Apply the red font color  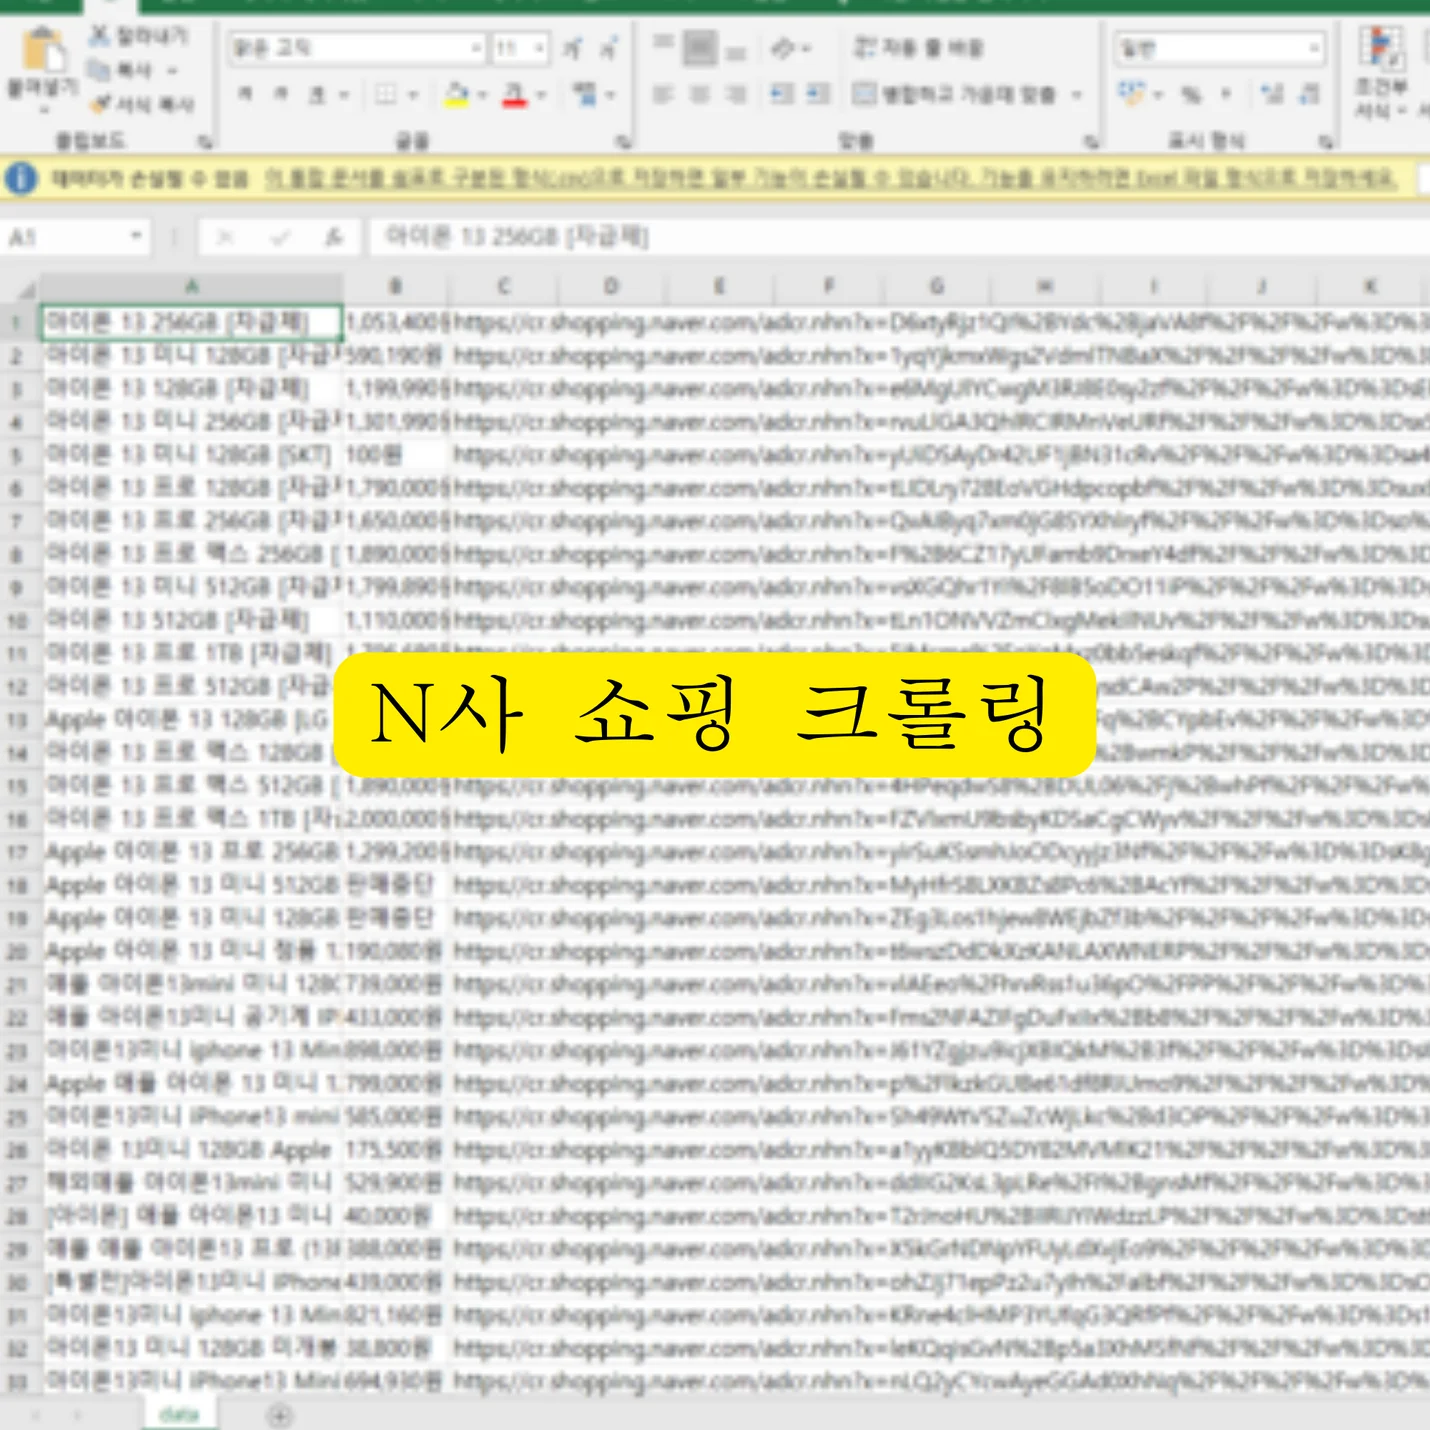click(x=514, y=94)
